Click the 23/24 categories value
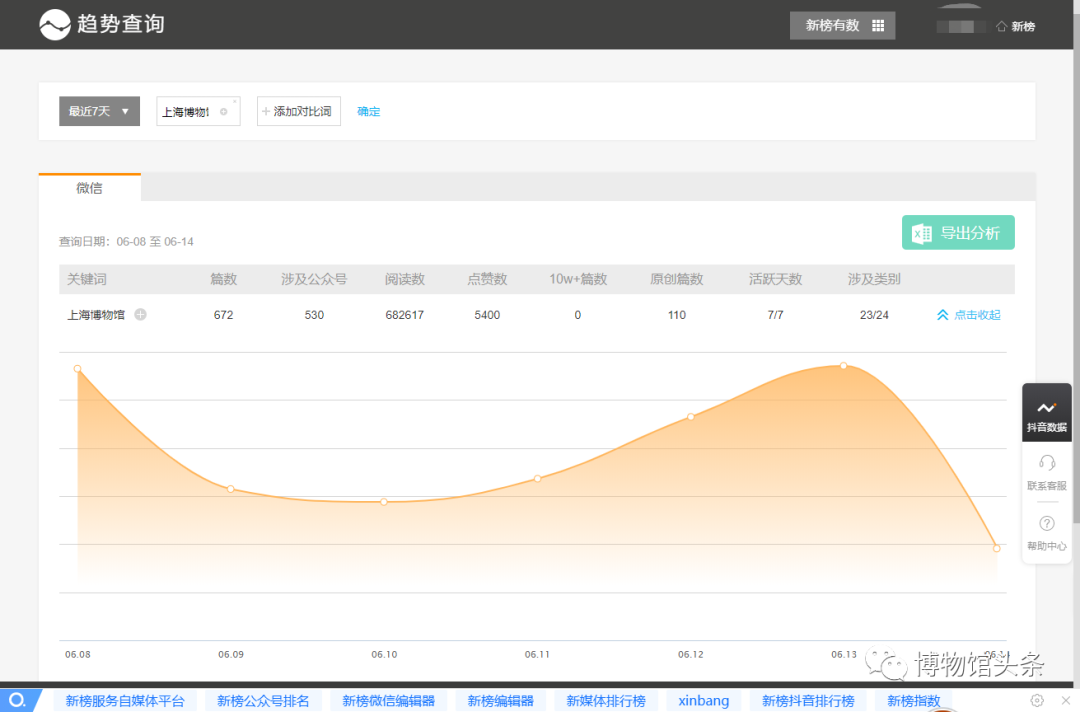The image size is (1080, 712). (x=874, y=315)
